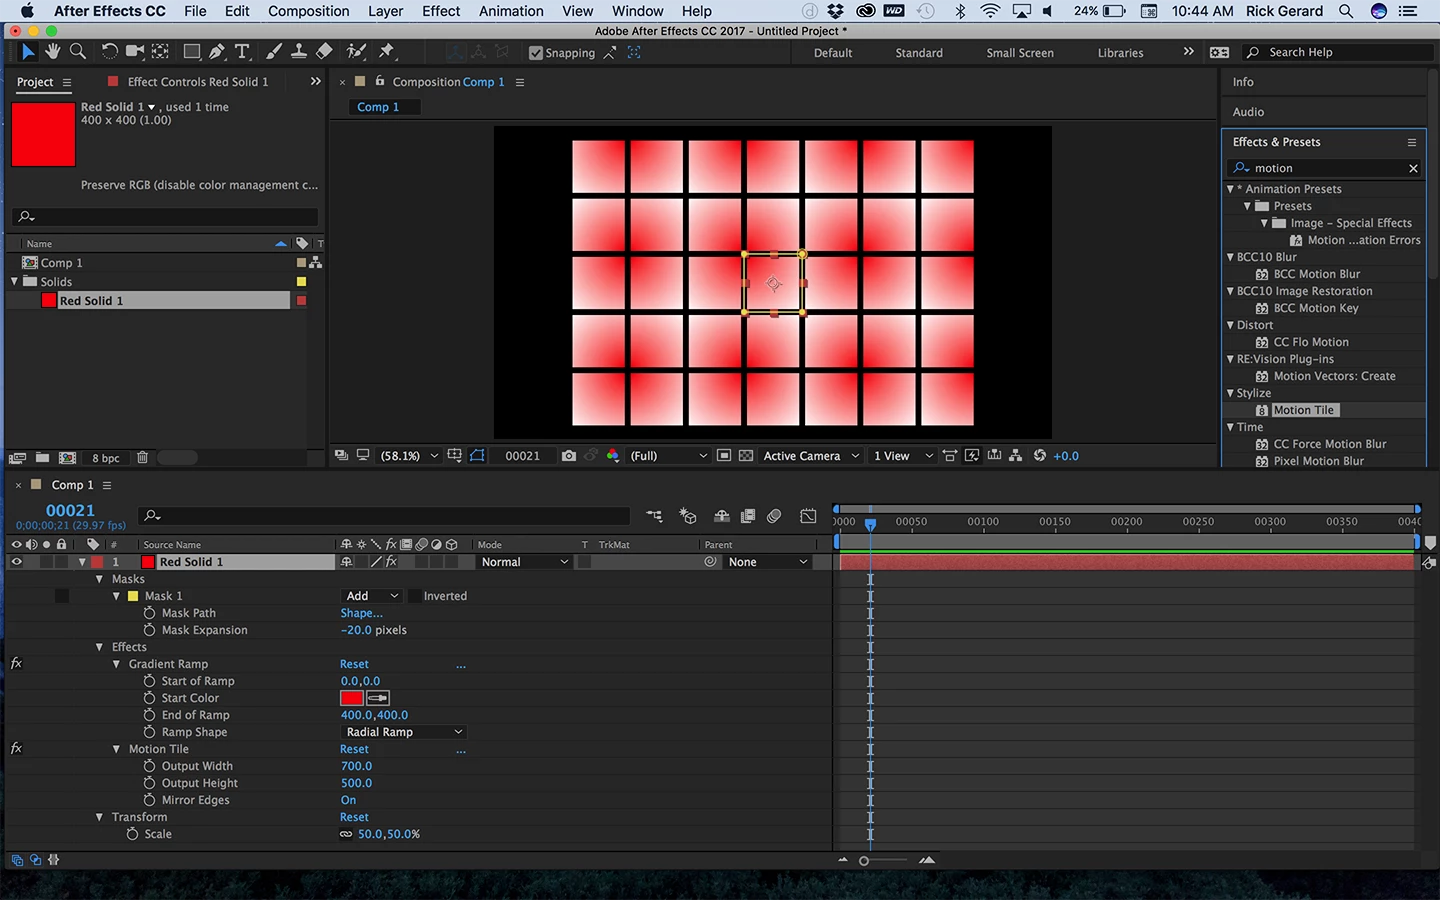This screenshot has height=900, width=1440.
Task: Click the Mask Path Shape... link
Action: coord(361,613)
